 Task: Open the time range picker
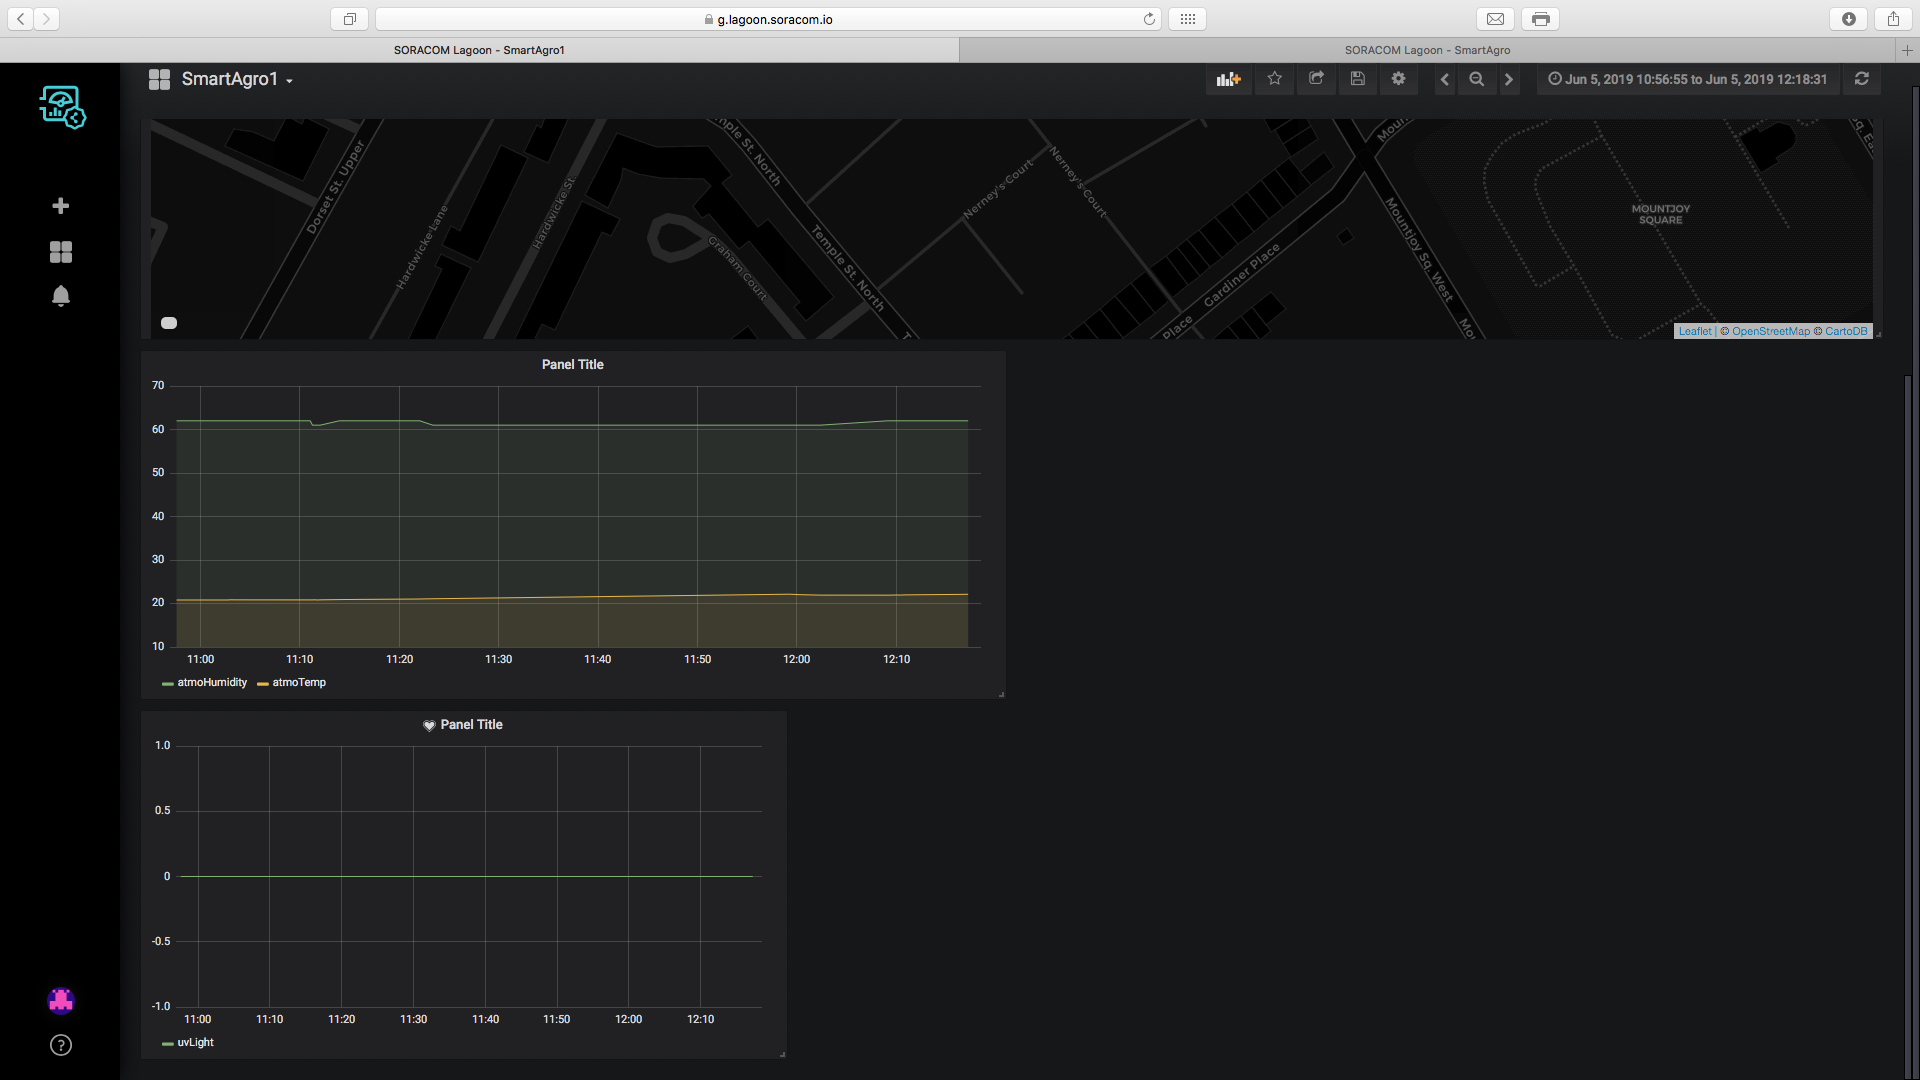coord(1688,79)
